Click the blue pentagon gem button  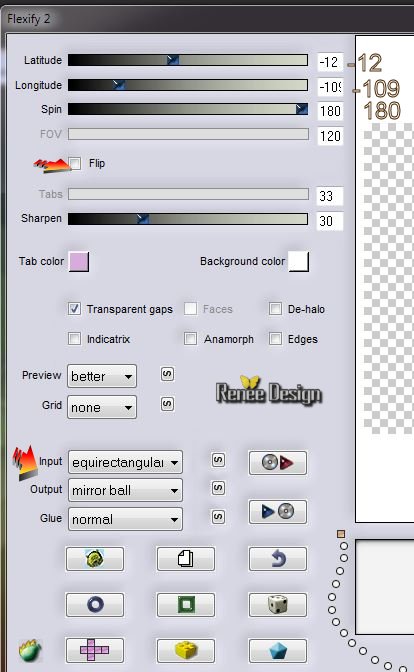[278, 650]
